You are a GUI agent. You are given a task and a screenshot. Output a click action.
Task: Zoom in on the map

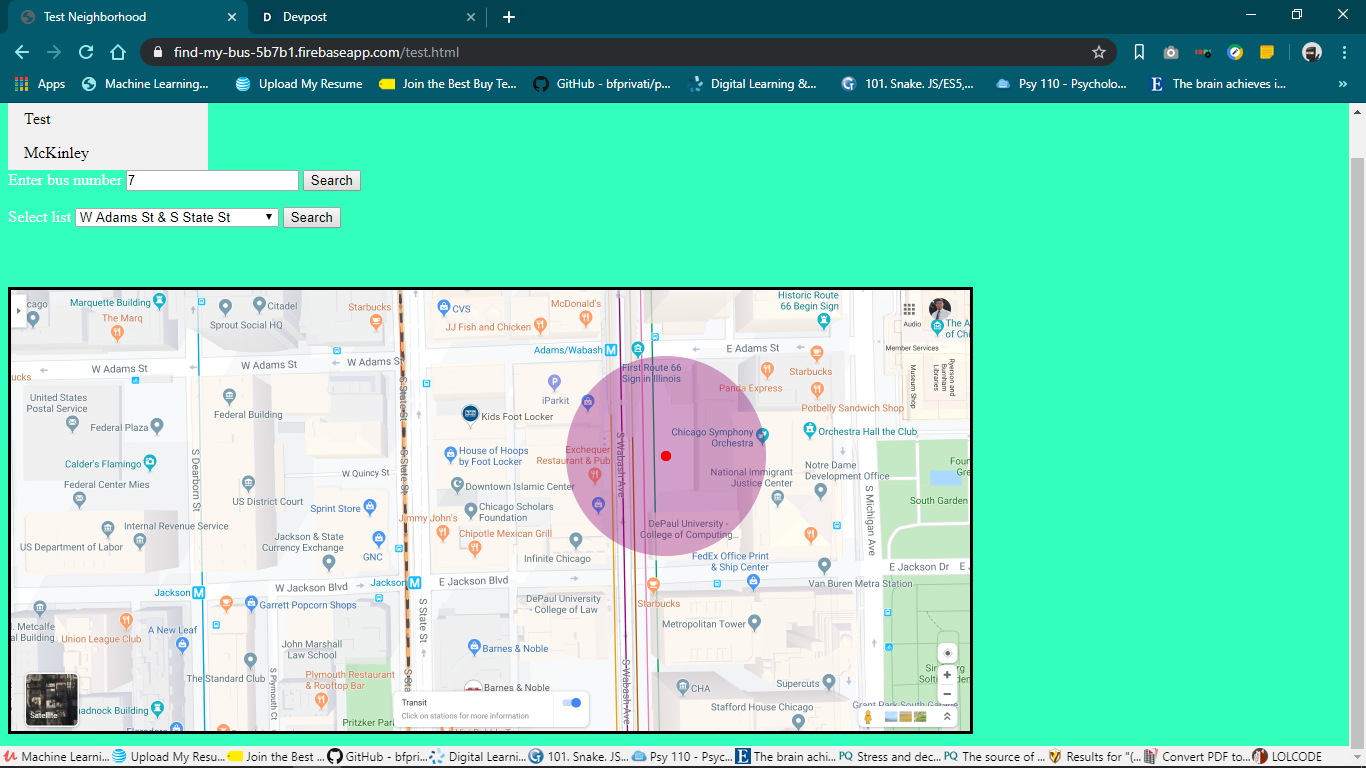(x=947, y=675)
